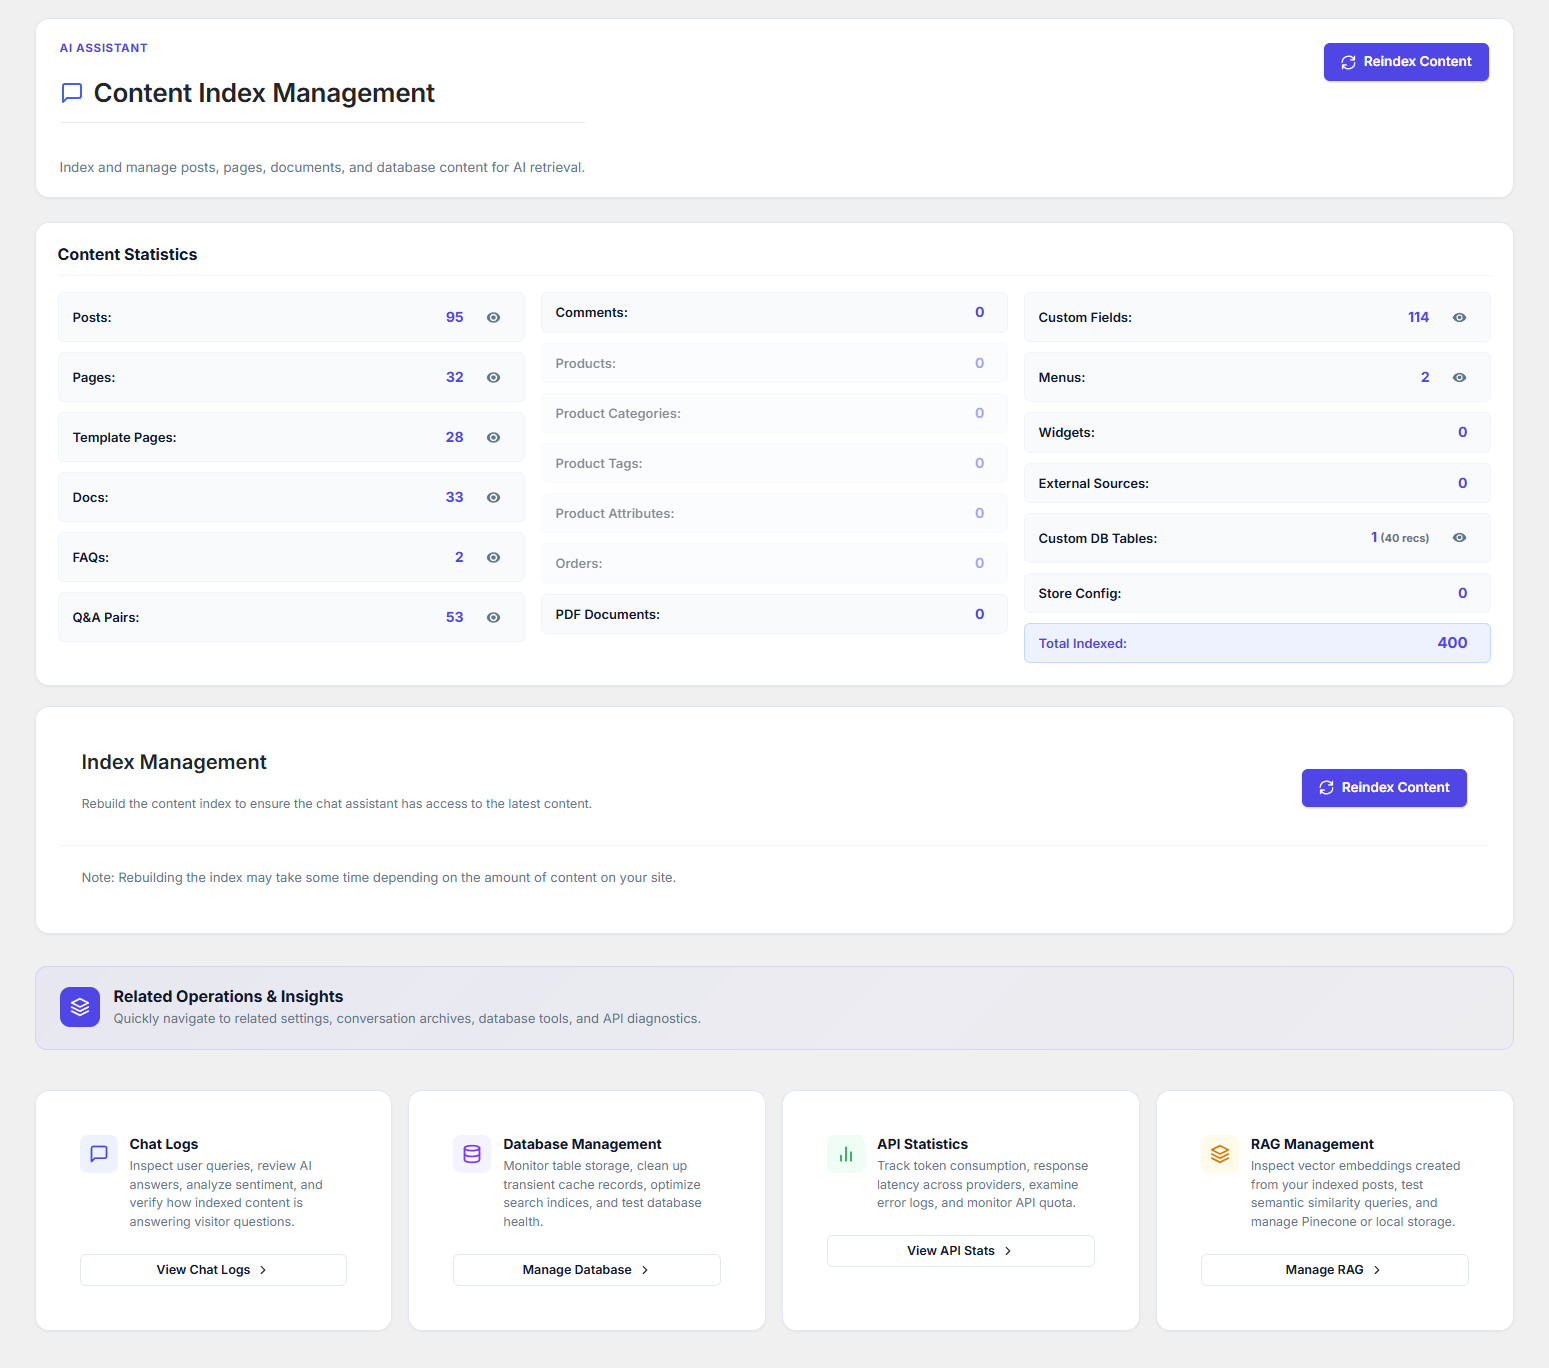Click the Related Operations stack icon
Screen dimensions: 1549x1368
[x=80, y=1007]
